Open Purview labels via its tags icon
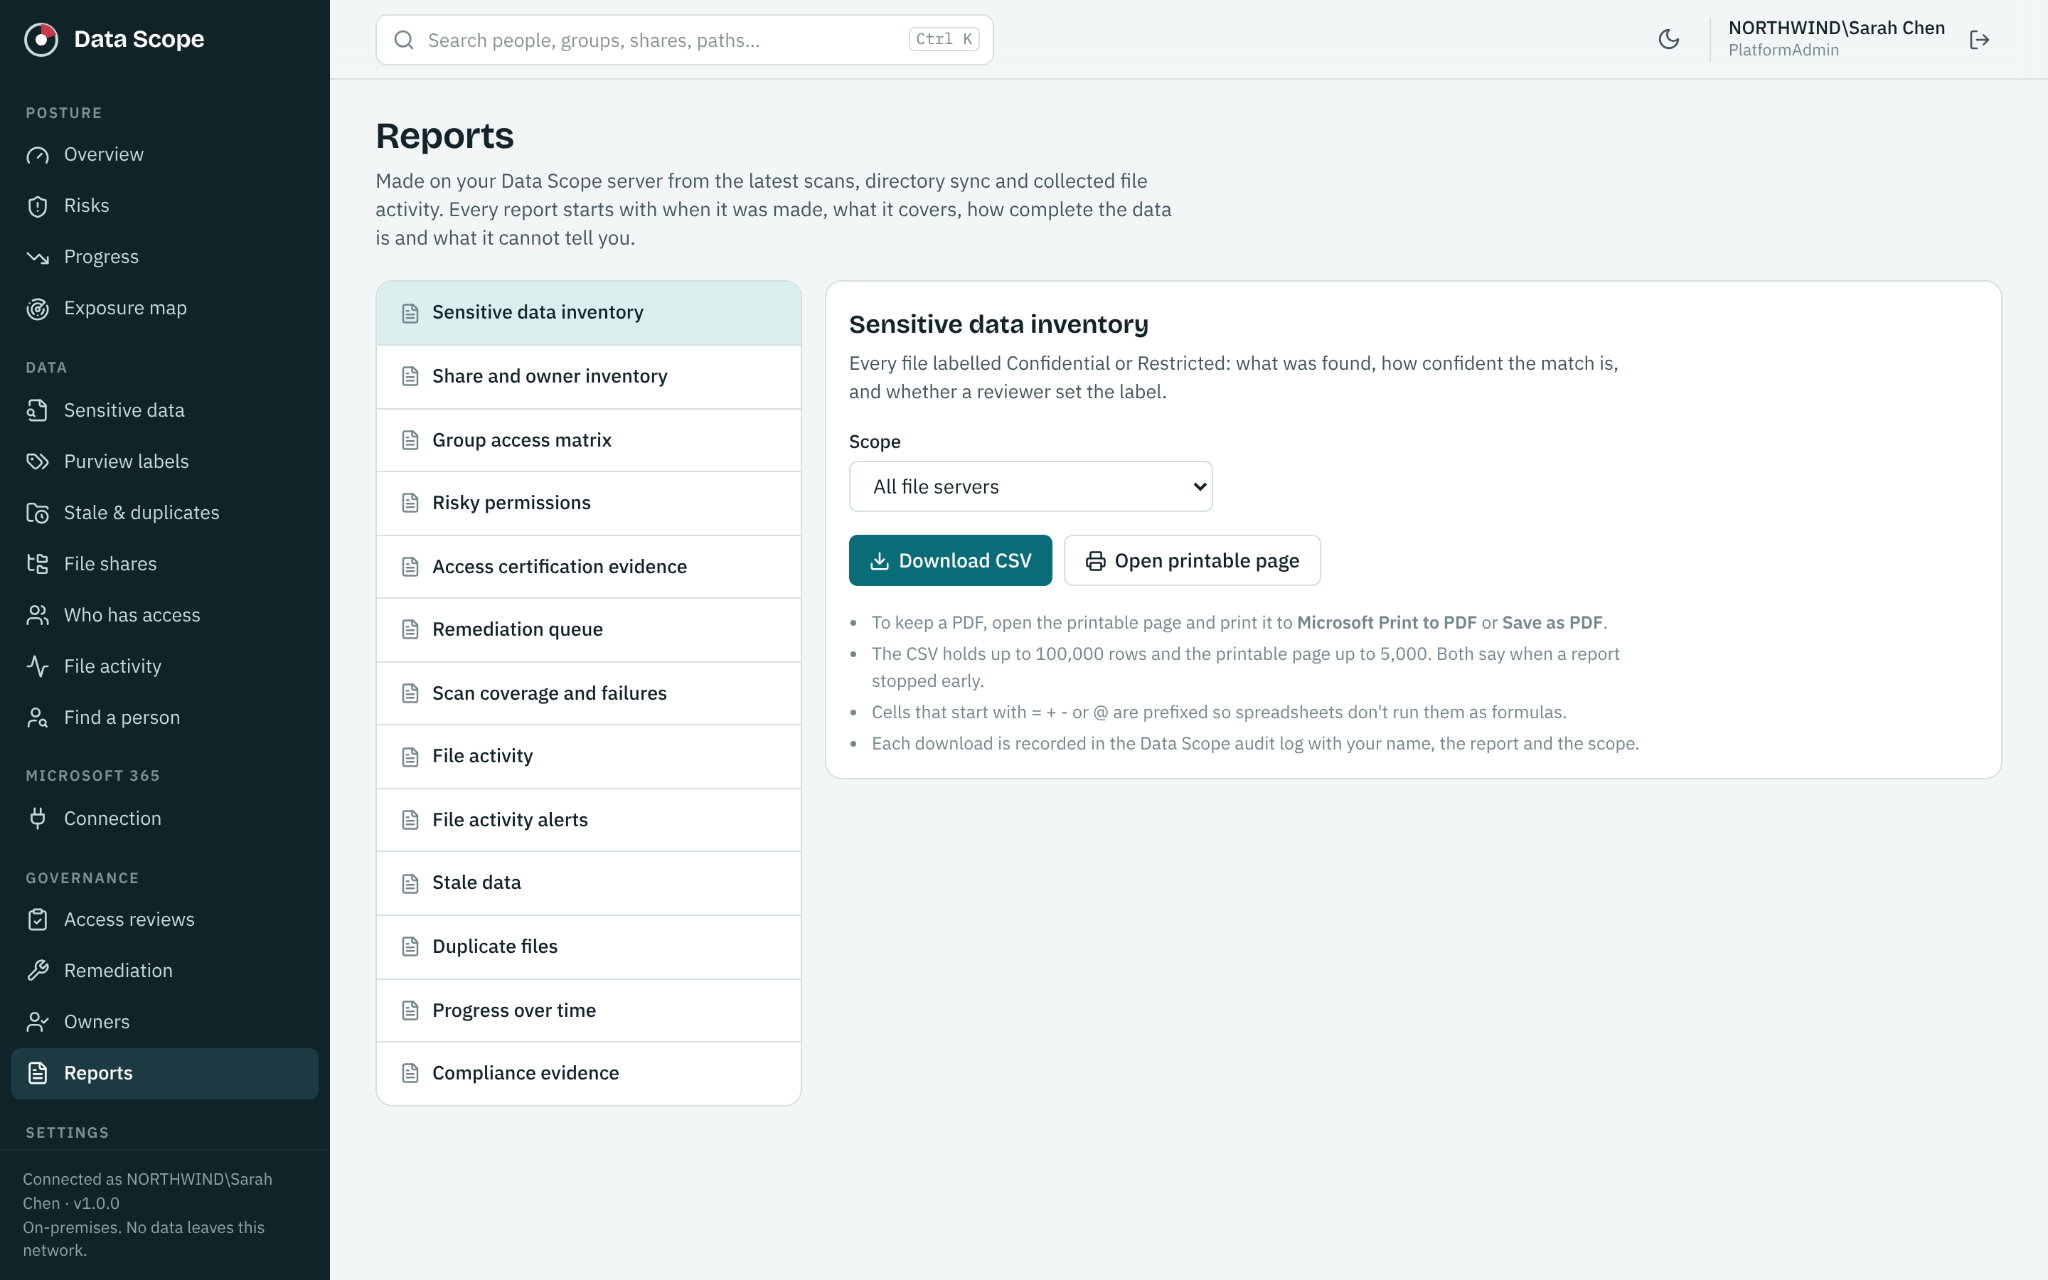The width and height of the screenshot is (2048, 1280). pyautogui.click(x=38, y=461)
